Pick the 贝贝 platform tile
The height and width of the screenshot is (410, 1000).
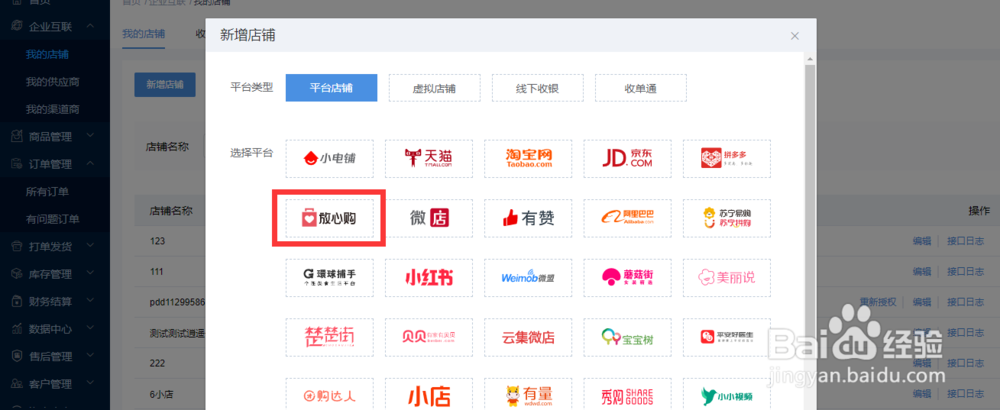tap(429, 337)
